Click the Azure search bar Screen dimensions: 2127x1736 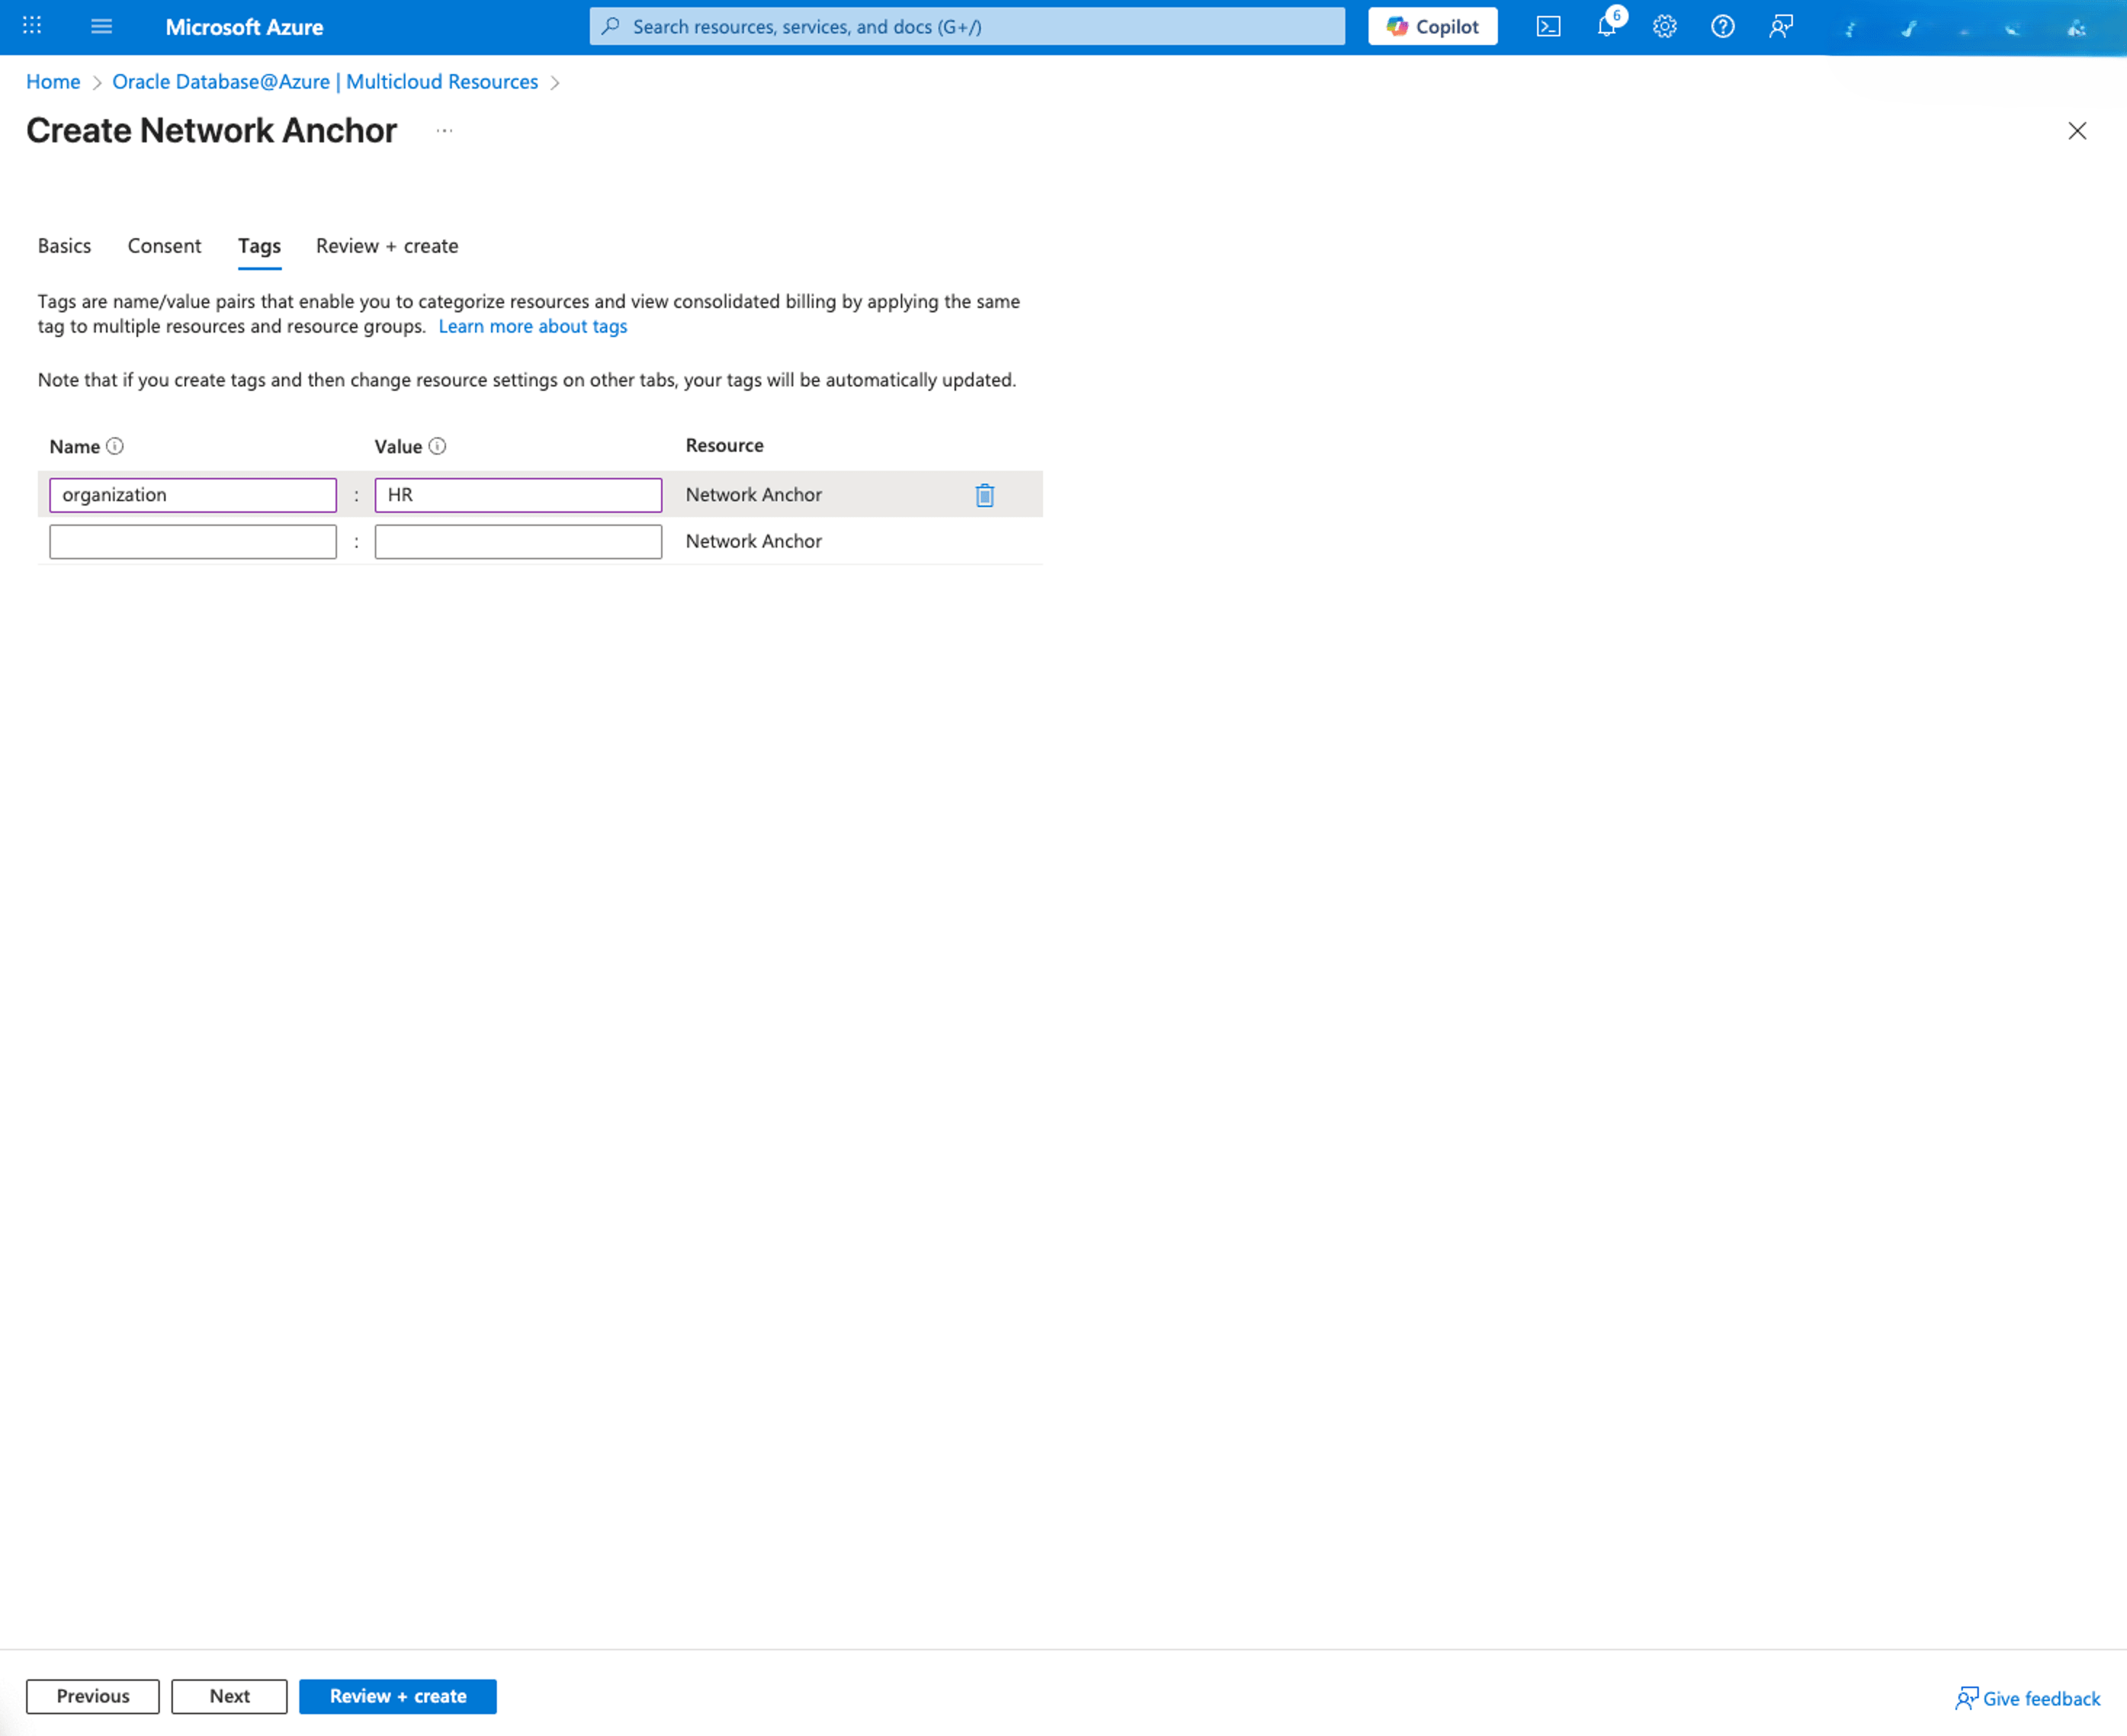[x=966, y=26]
